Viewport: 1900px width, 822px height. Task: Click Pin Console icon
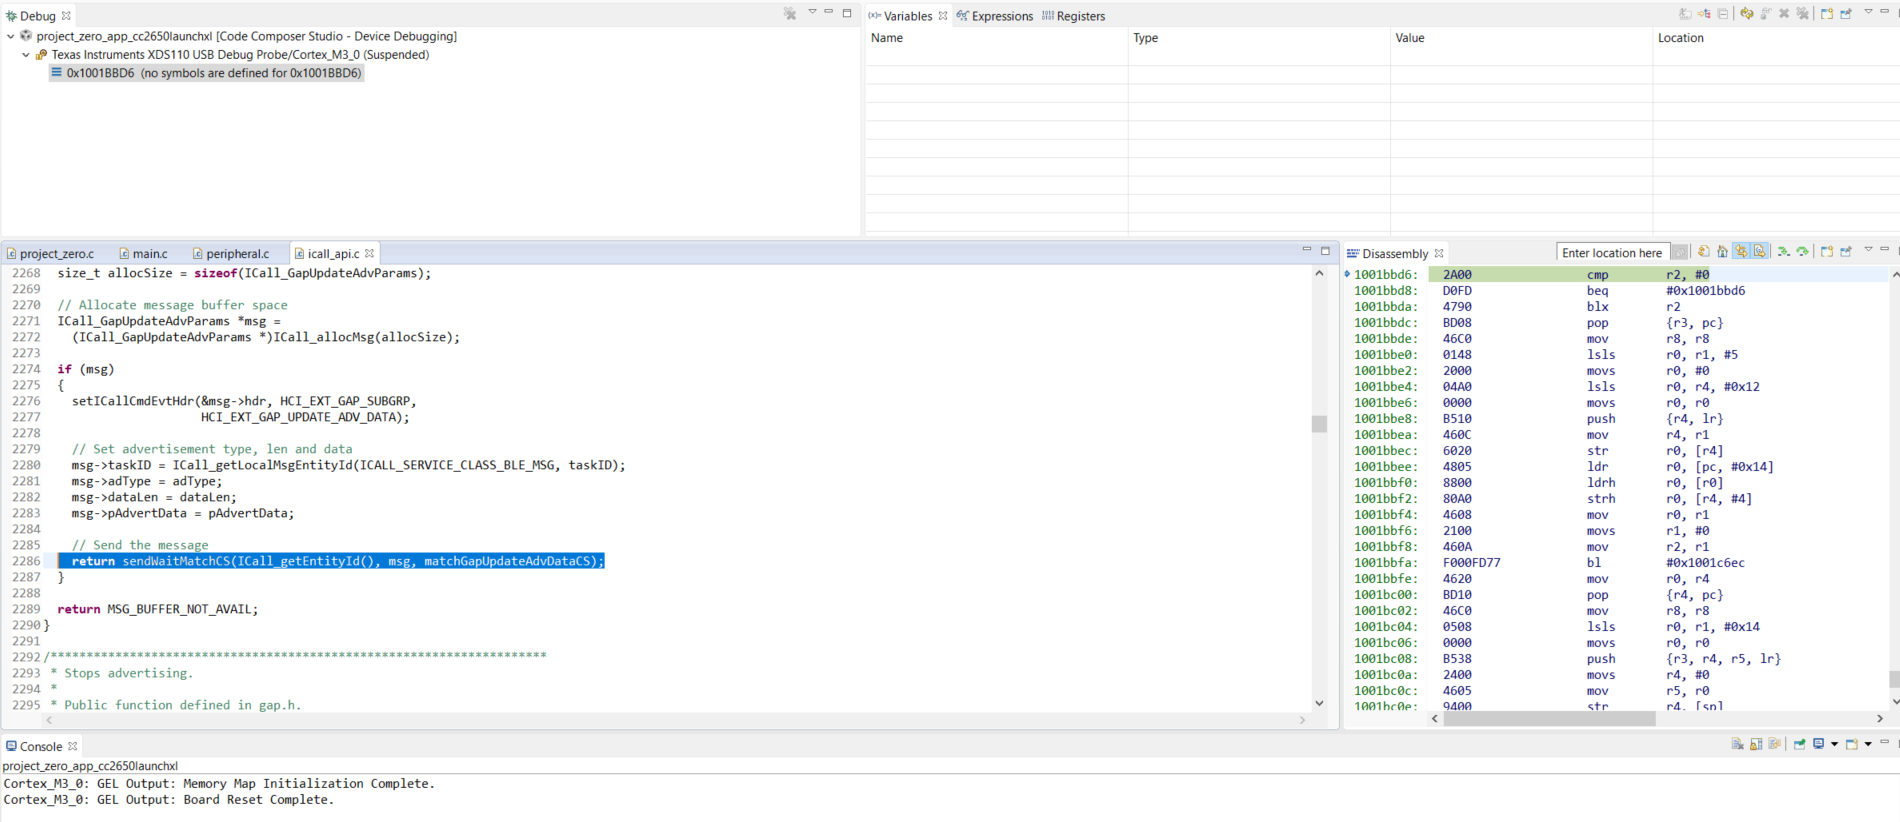pos(1799,744)
